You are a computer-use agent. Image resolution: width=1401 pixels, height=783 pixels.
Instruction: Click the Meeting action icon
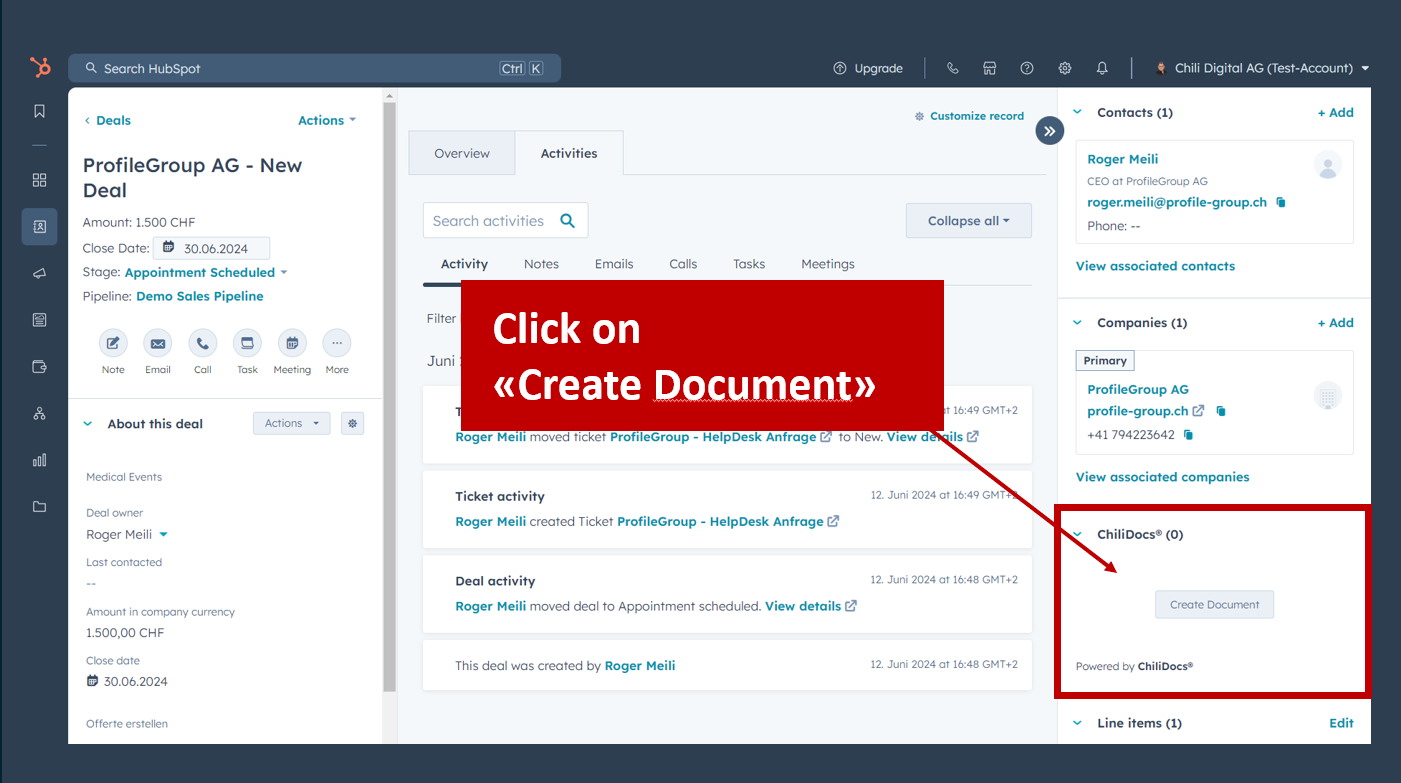pyautogui.click(x=292, y=343)
